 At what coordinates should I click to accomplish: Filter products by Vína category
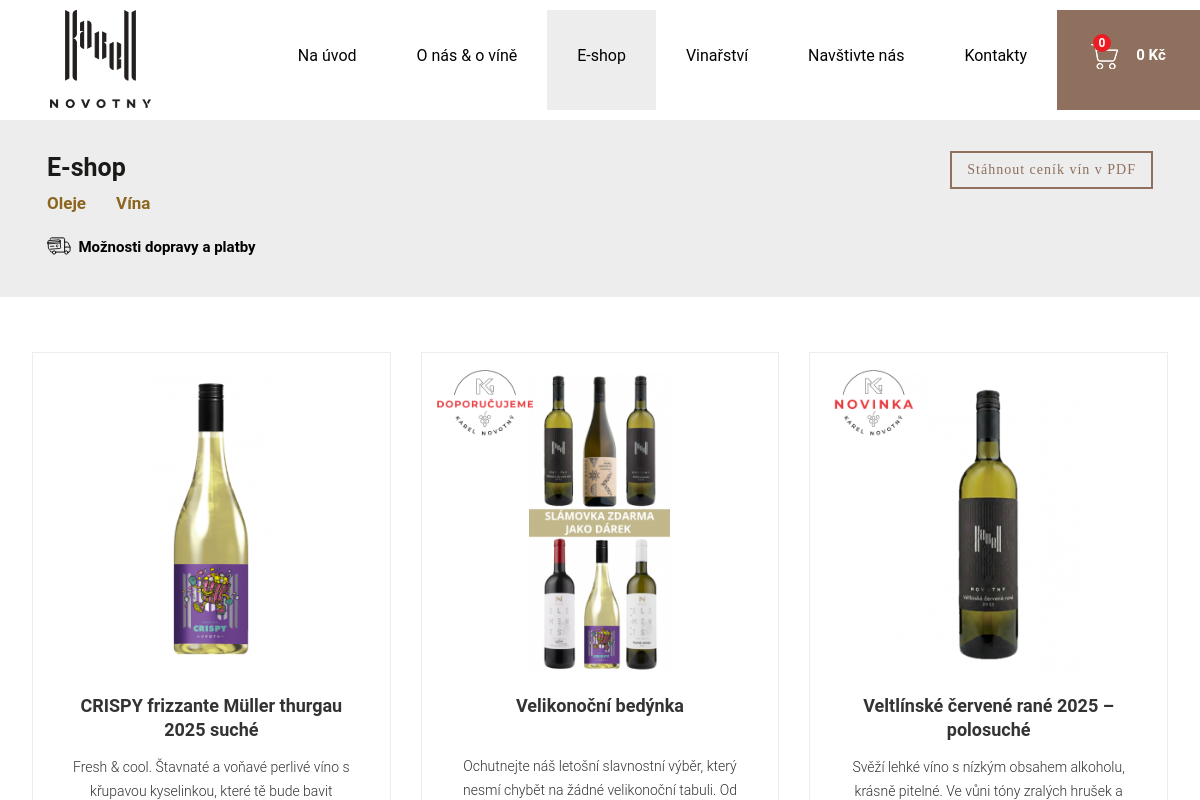[x=133, y=204]
